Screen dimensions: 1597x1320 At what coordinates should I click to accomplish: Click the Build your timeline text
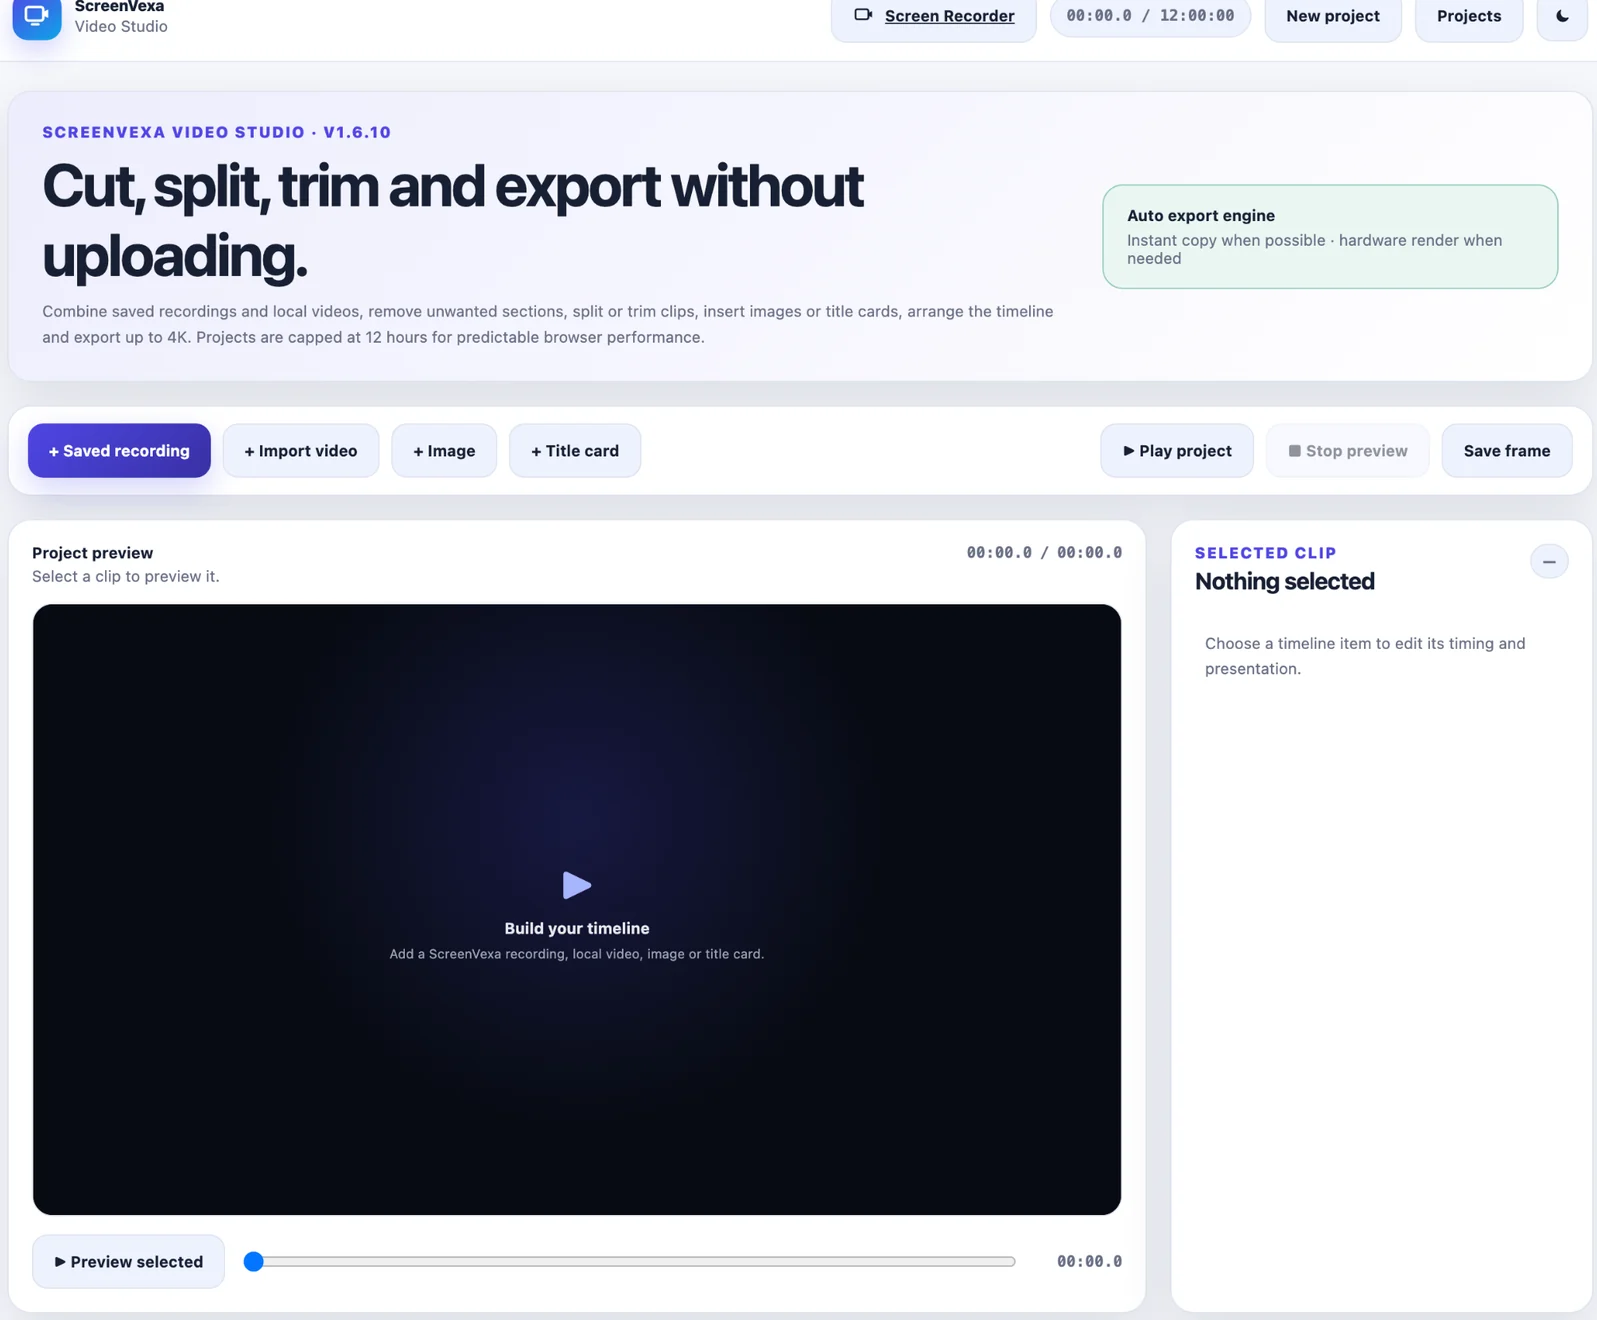577,929
